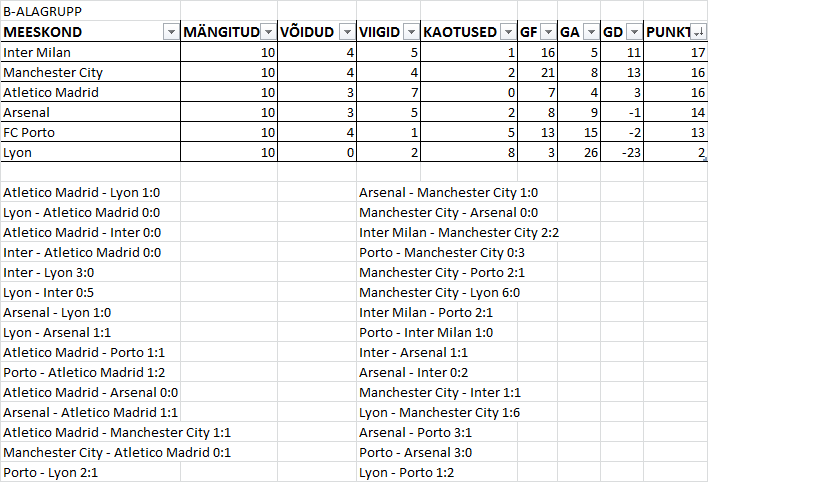This screenshot has width=816, height=482.
Task: Open the GD column filter dropdown
Action: [634, 32]
